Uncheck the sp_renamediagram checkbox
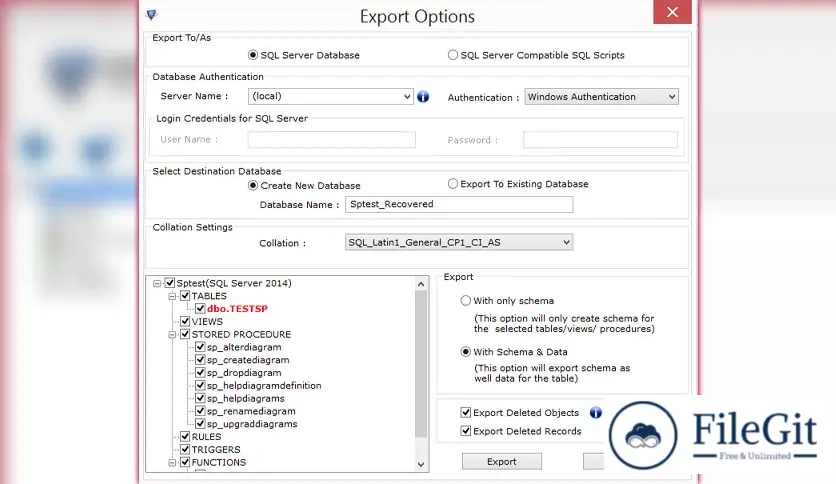The width and height of the screenshot is (836, 484). [200, 411]
